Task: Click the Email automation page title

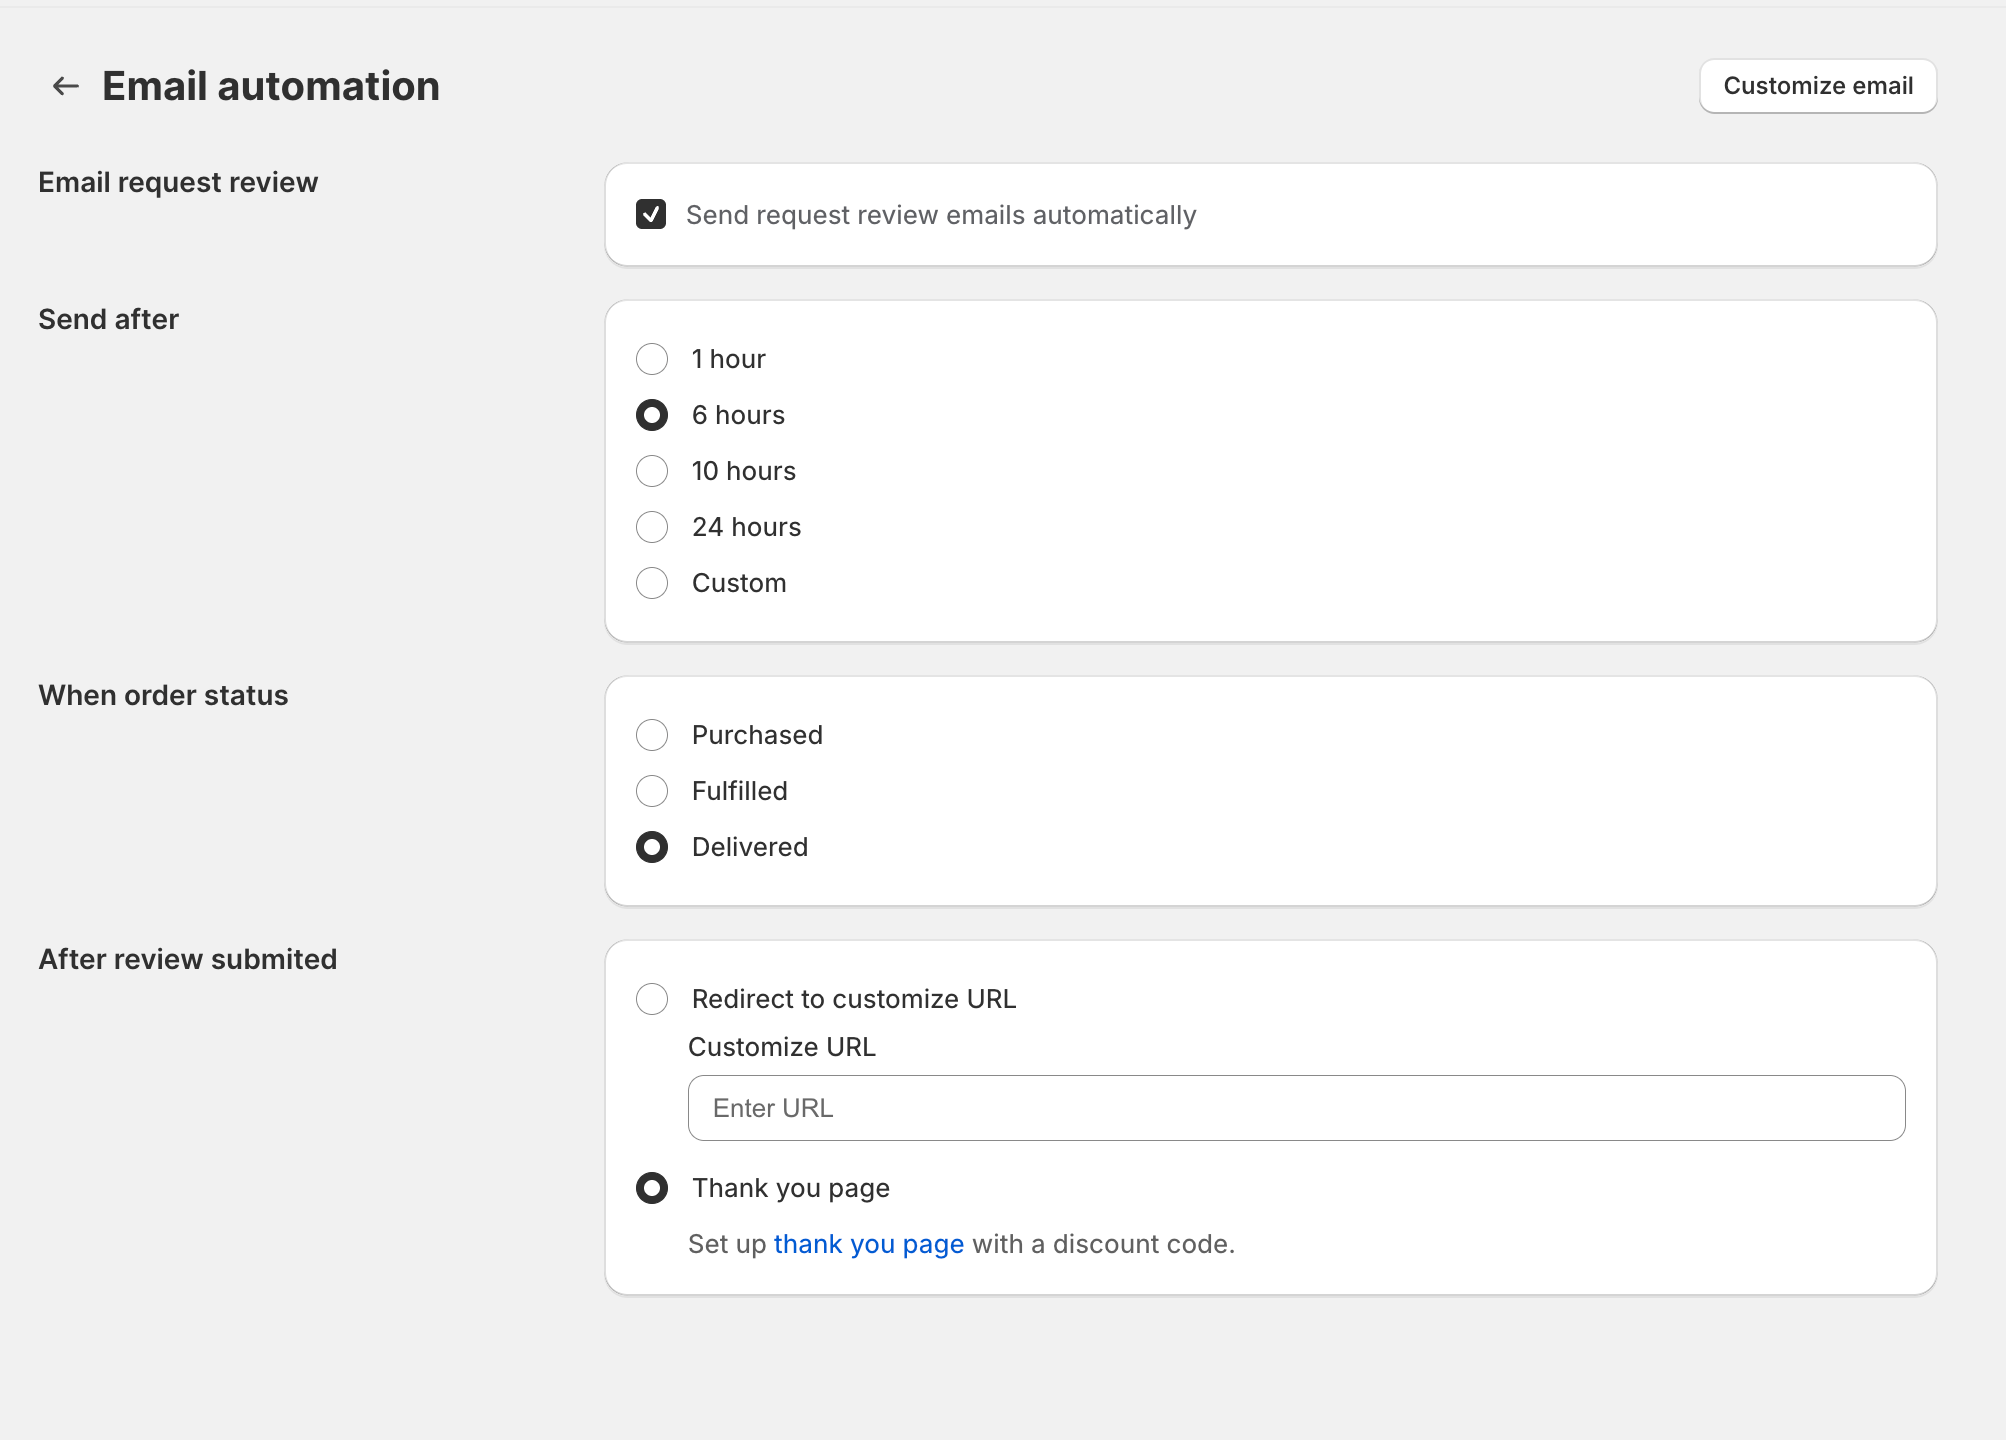Action: (271, 87)
